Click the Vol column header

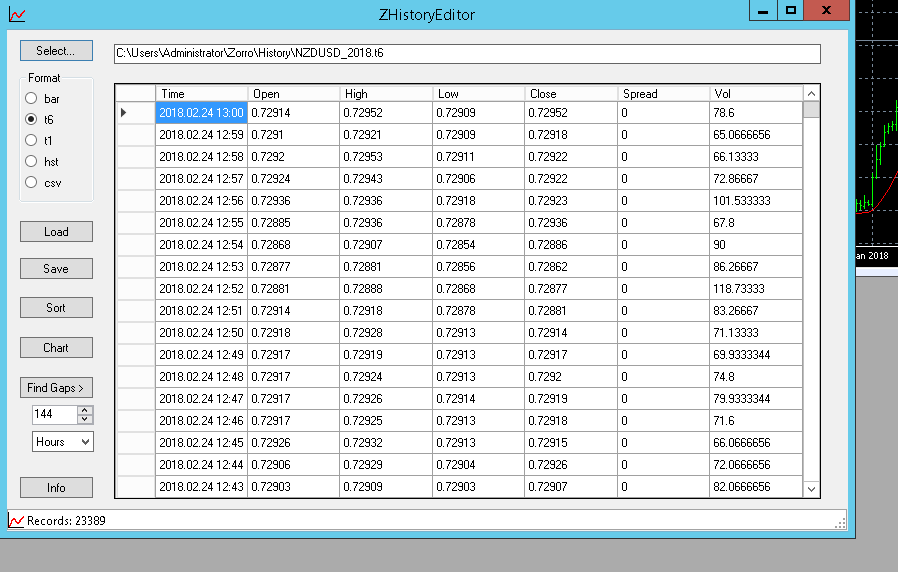click(x=756, y=93)
